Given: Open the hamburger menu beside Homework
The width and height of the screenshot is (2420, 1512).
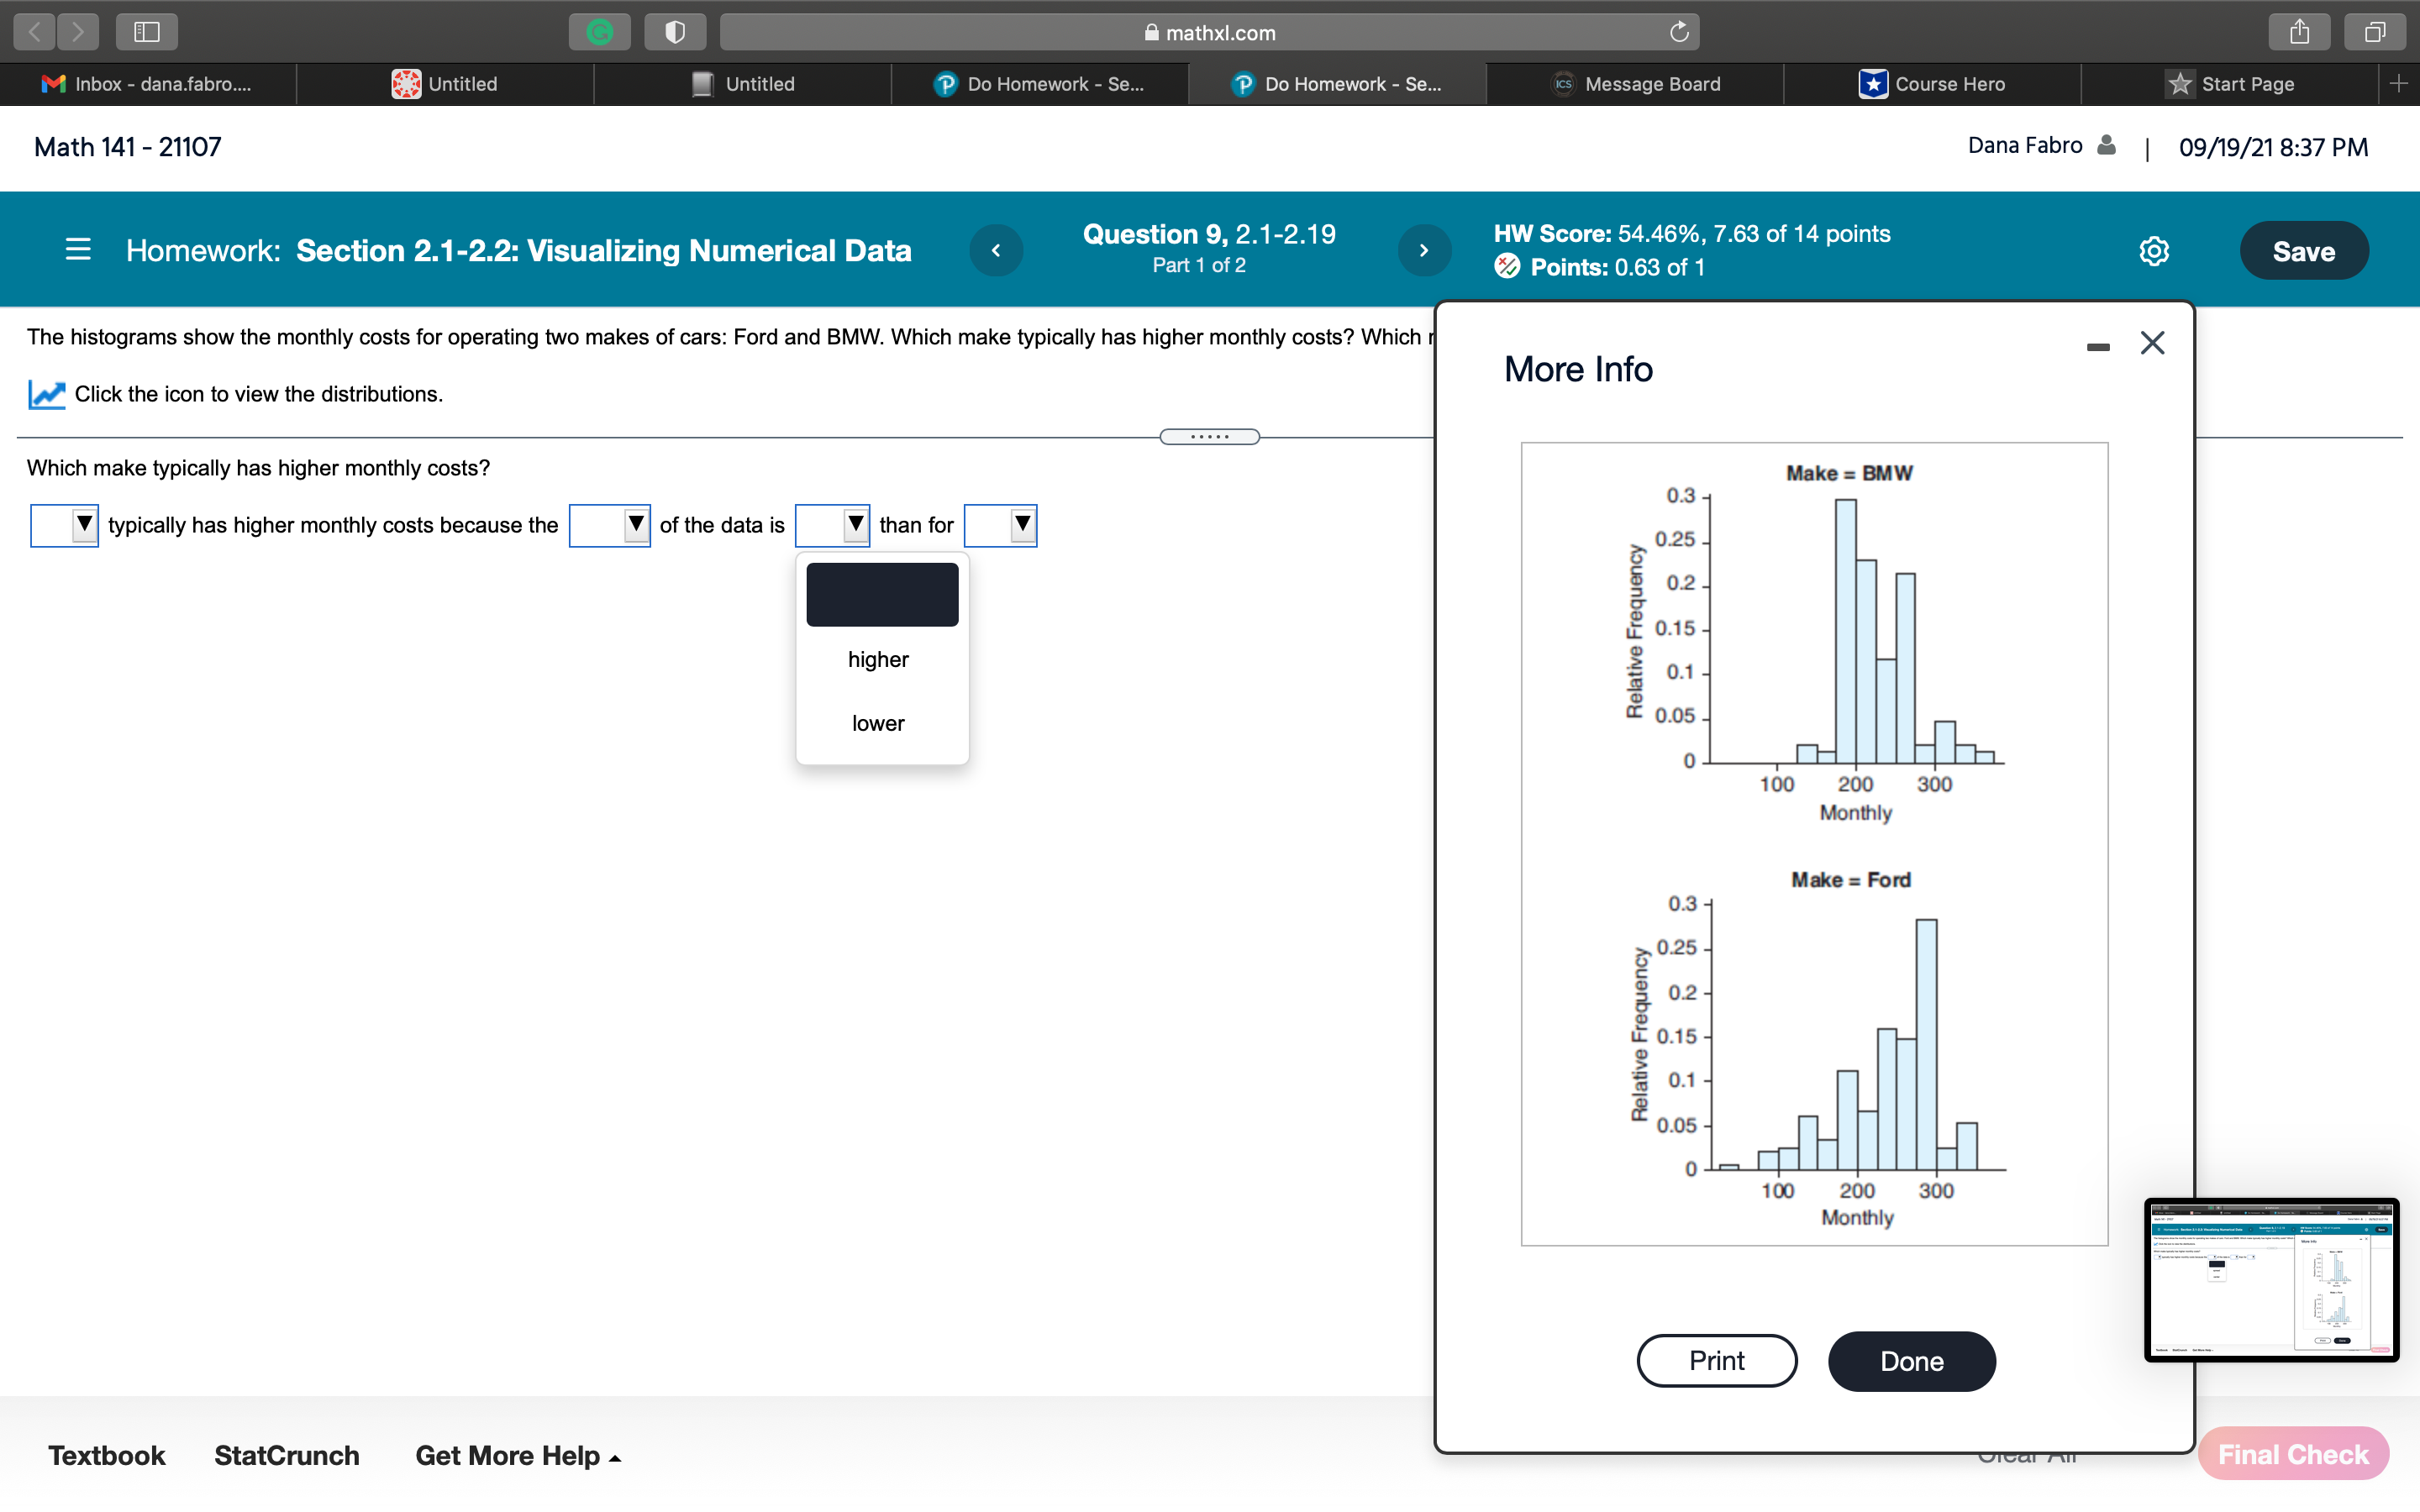Looking at the screenshot, I should tap(78, 250).
